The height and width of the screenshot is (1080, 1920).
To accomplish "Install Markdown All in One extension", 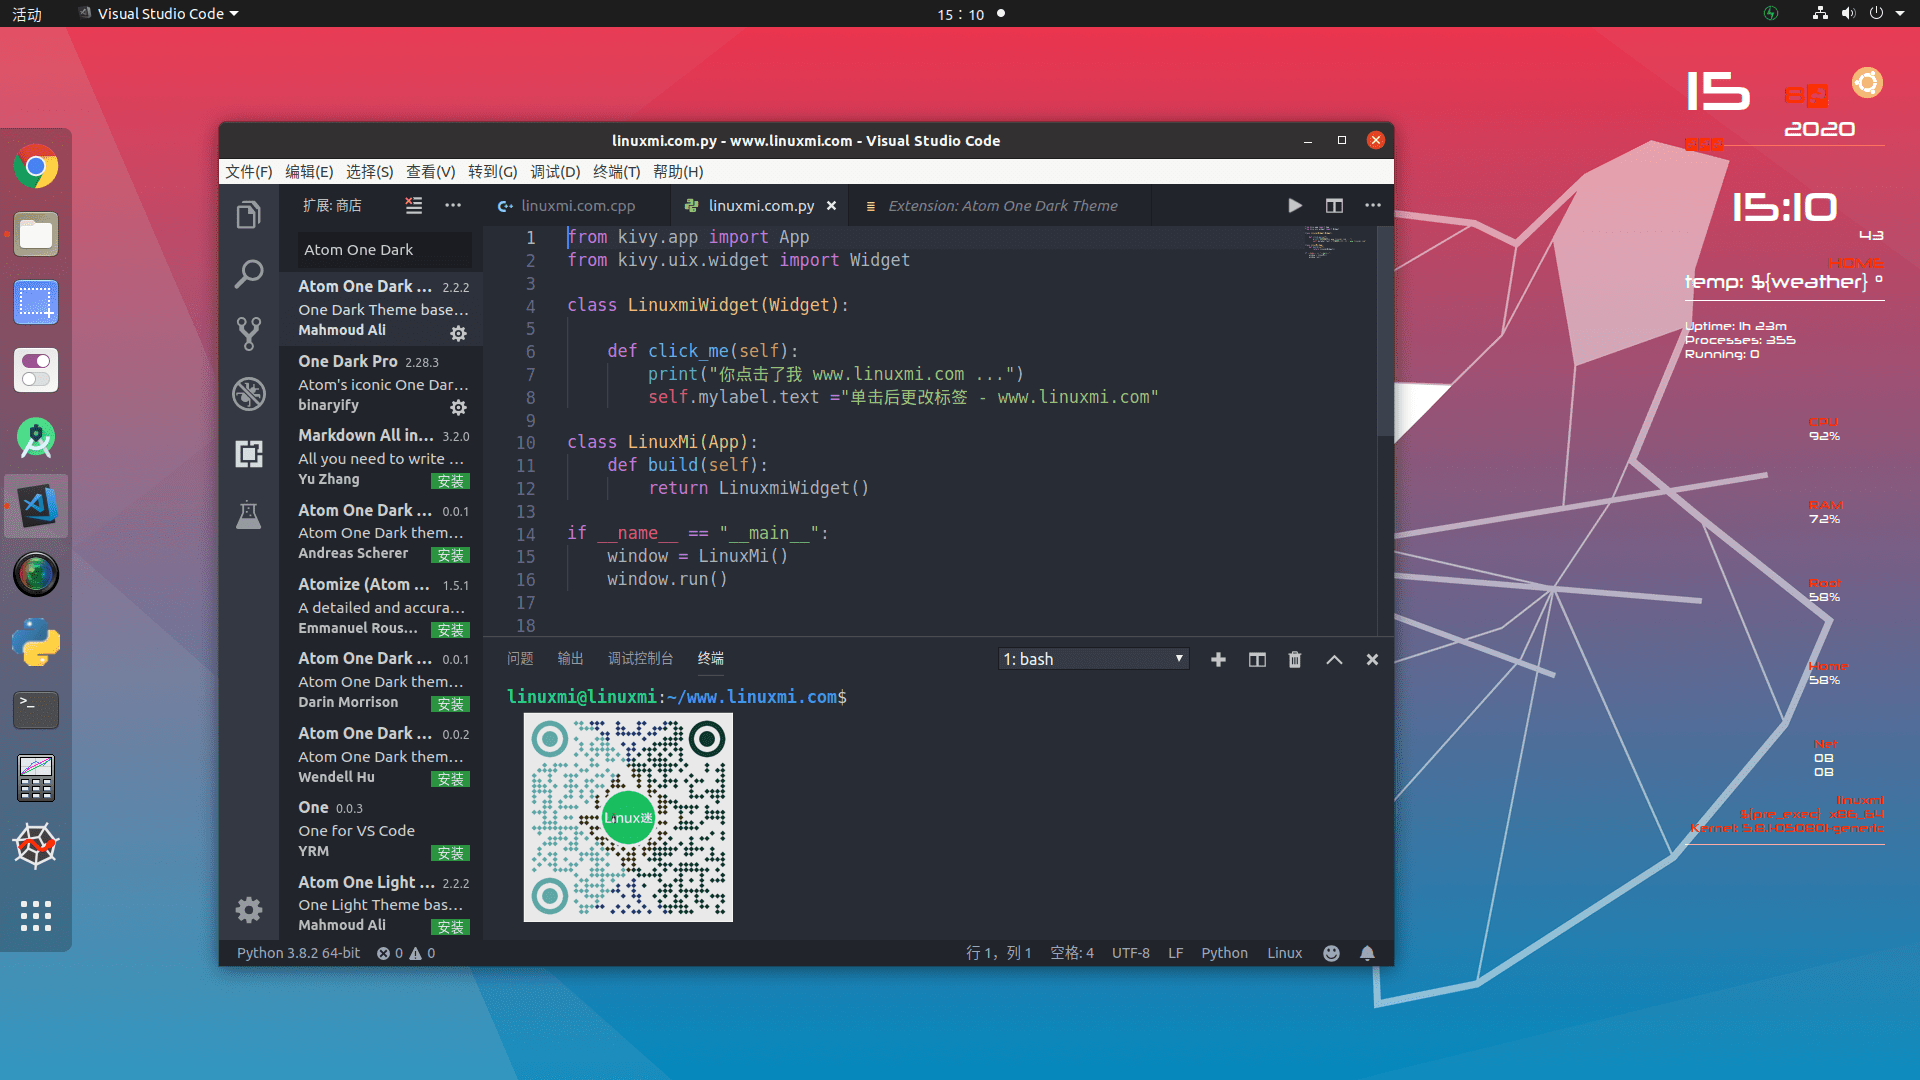I will (x=450, y=481).
